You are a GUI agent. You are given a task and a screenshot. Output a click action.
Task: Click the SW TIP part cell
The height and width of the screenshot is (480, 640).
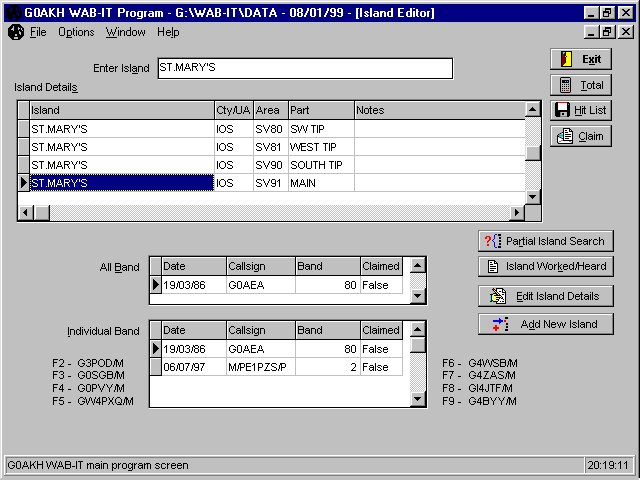point(321,129)
